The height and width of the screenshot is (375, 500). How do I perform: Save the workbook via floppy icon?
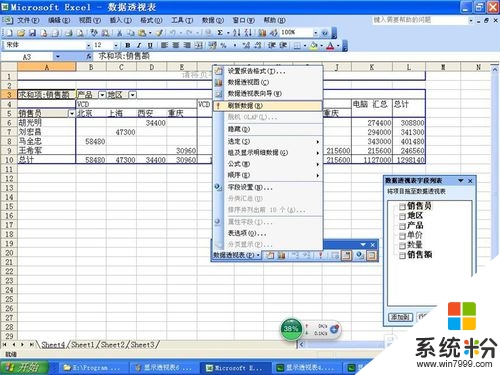tap(32, 33)
